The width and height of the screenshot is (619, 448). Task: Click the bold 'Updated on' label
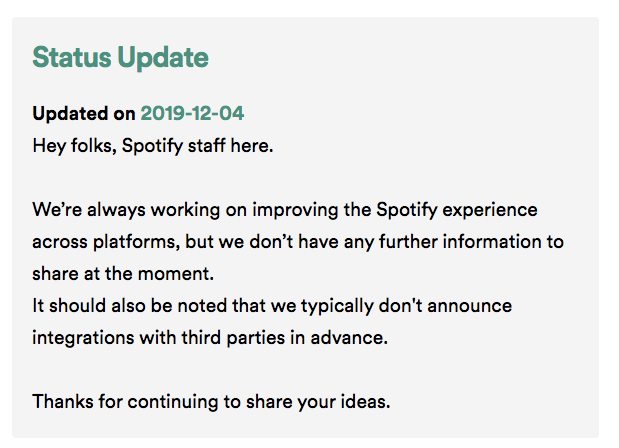[84, 114]
